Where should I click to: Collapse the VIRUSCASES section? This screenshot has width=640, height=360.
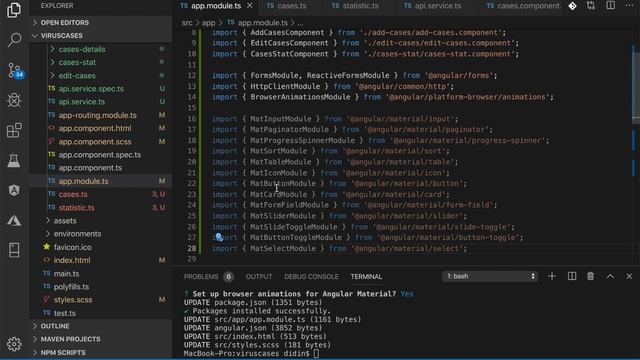coord(100,36)
